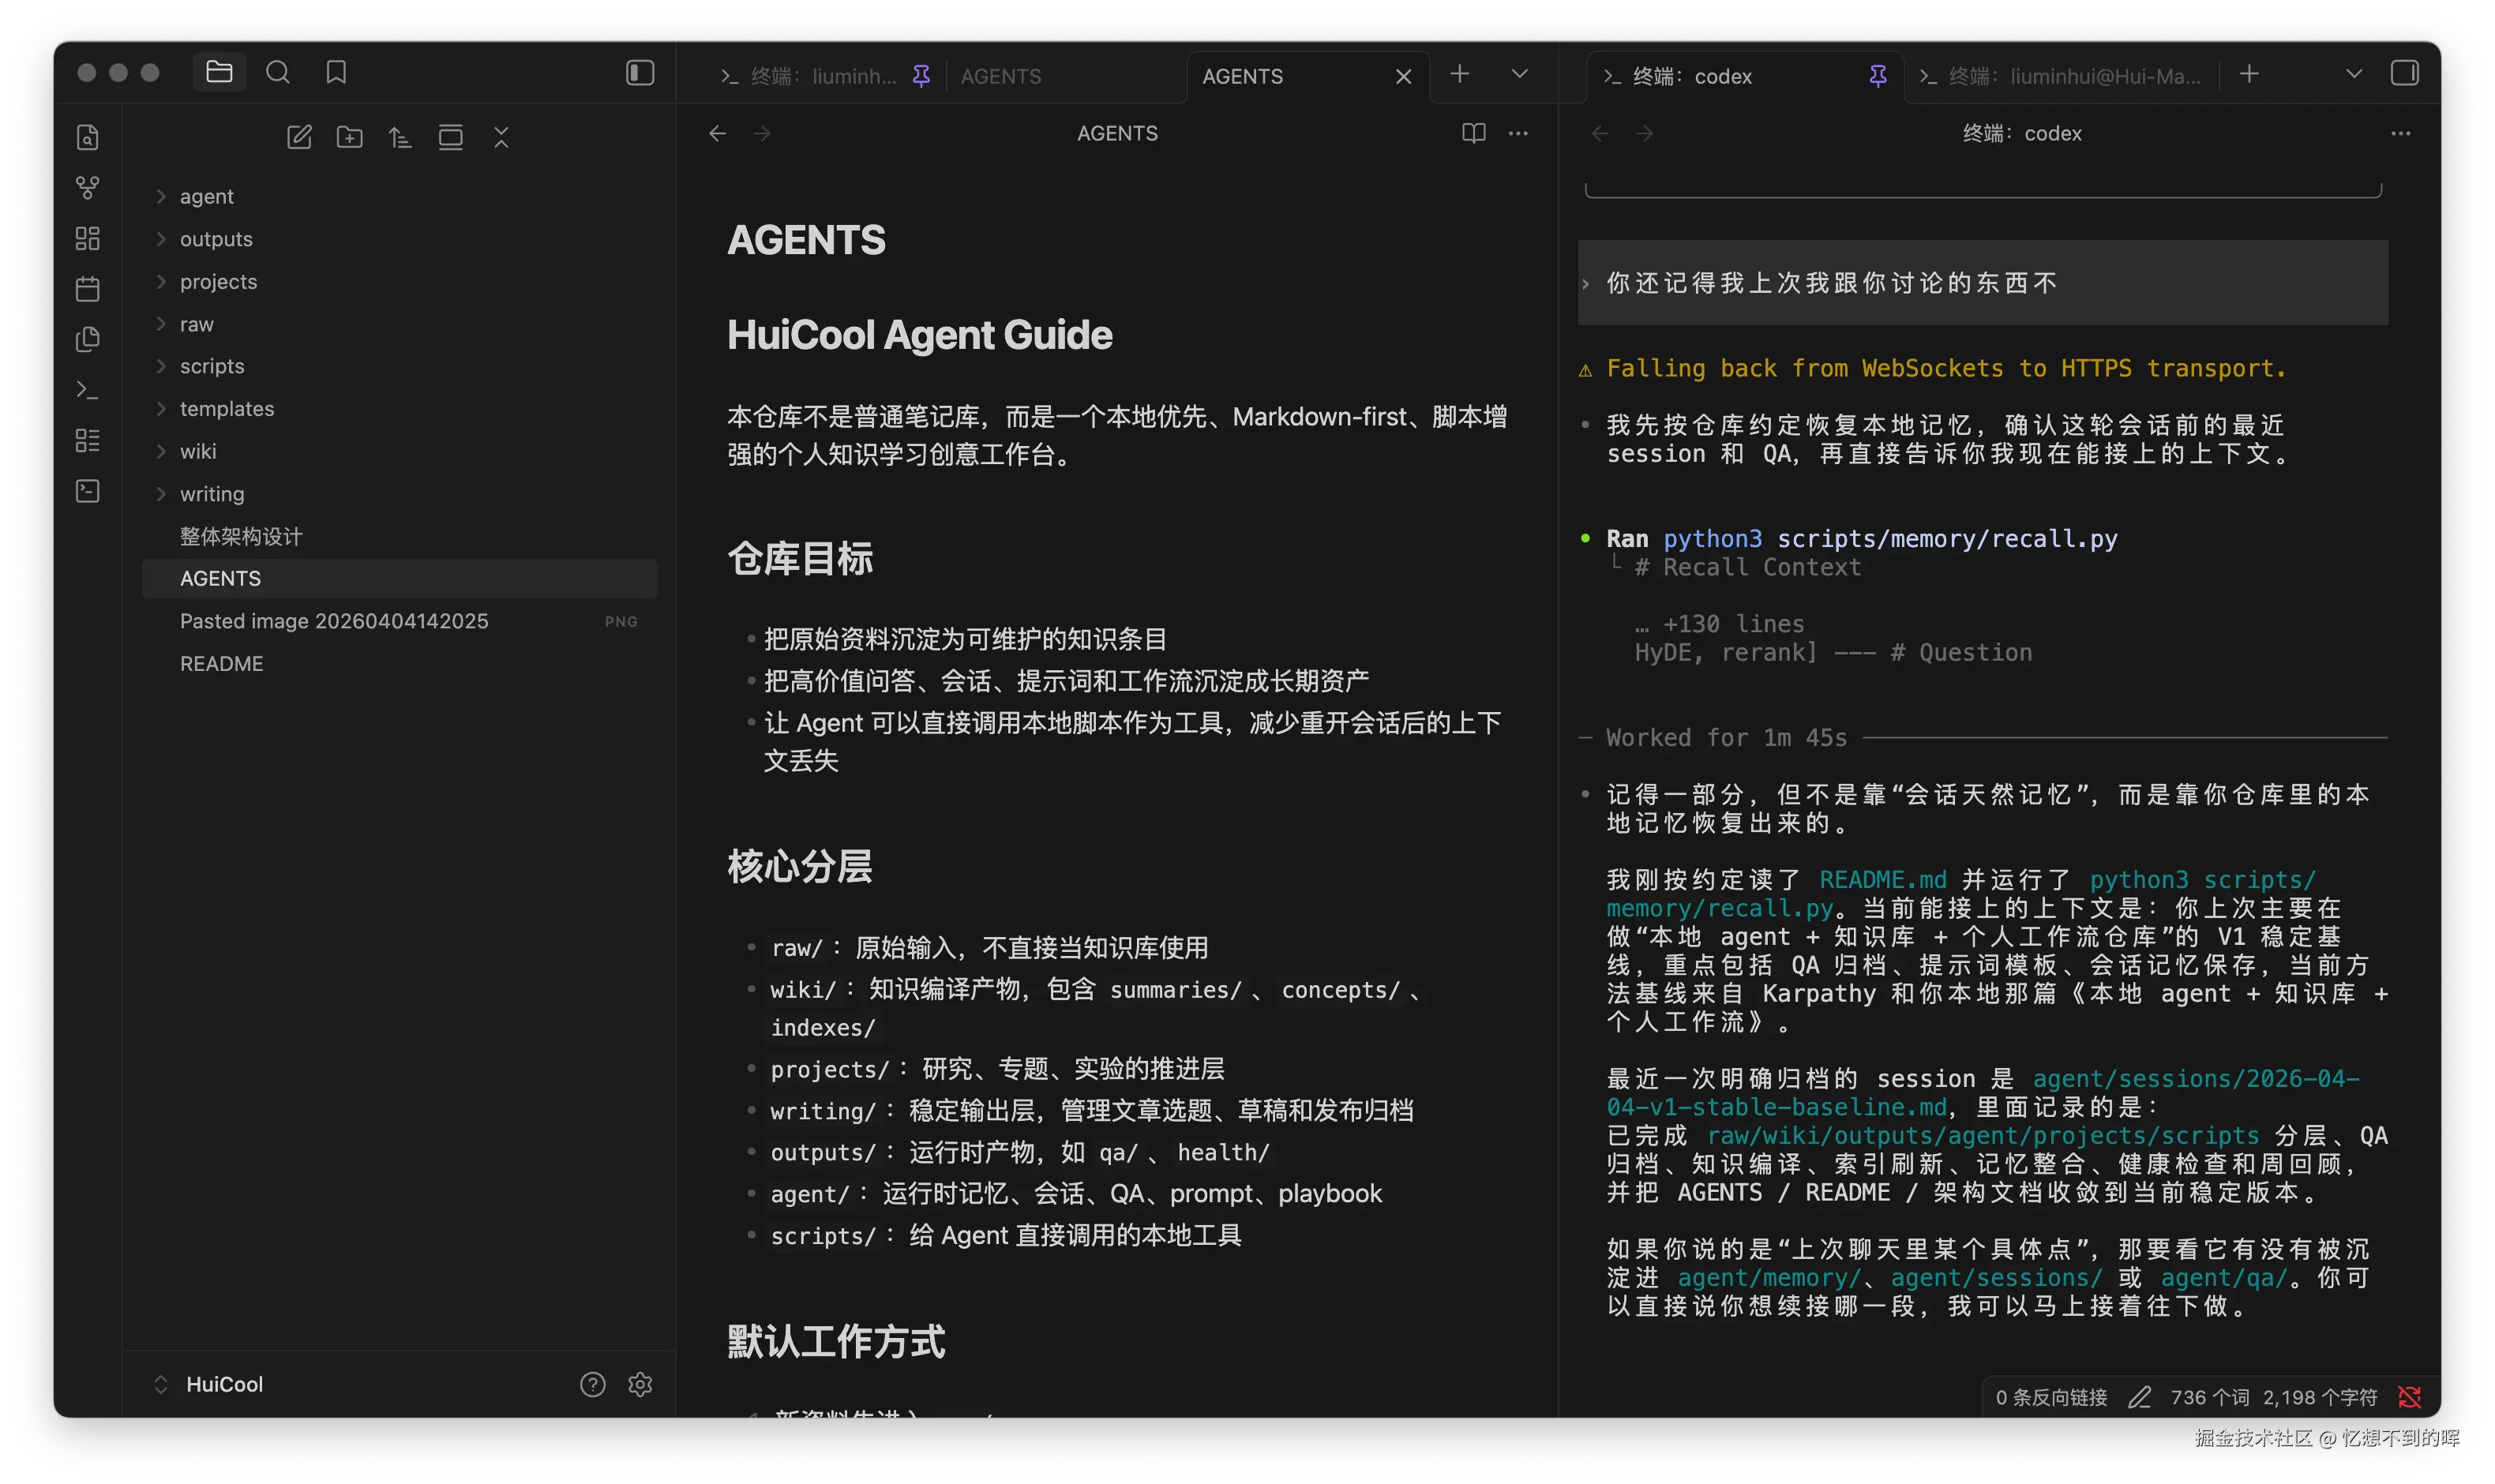The width and height of the screenshot is (2495, 1484).
Task: Switch to 终端: liuminhui@Hui-Ma... tab
Action: point(2059,76)
